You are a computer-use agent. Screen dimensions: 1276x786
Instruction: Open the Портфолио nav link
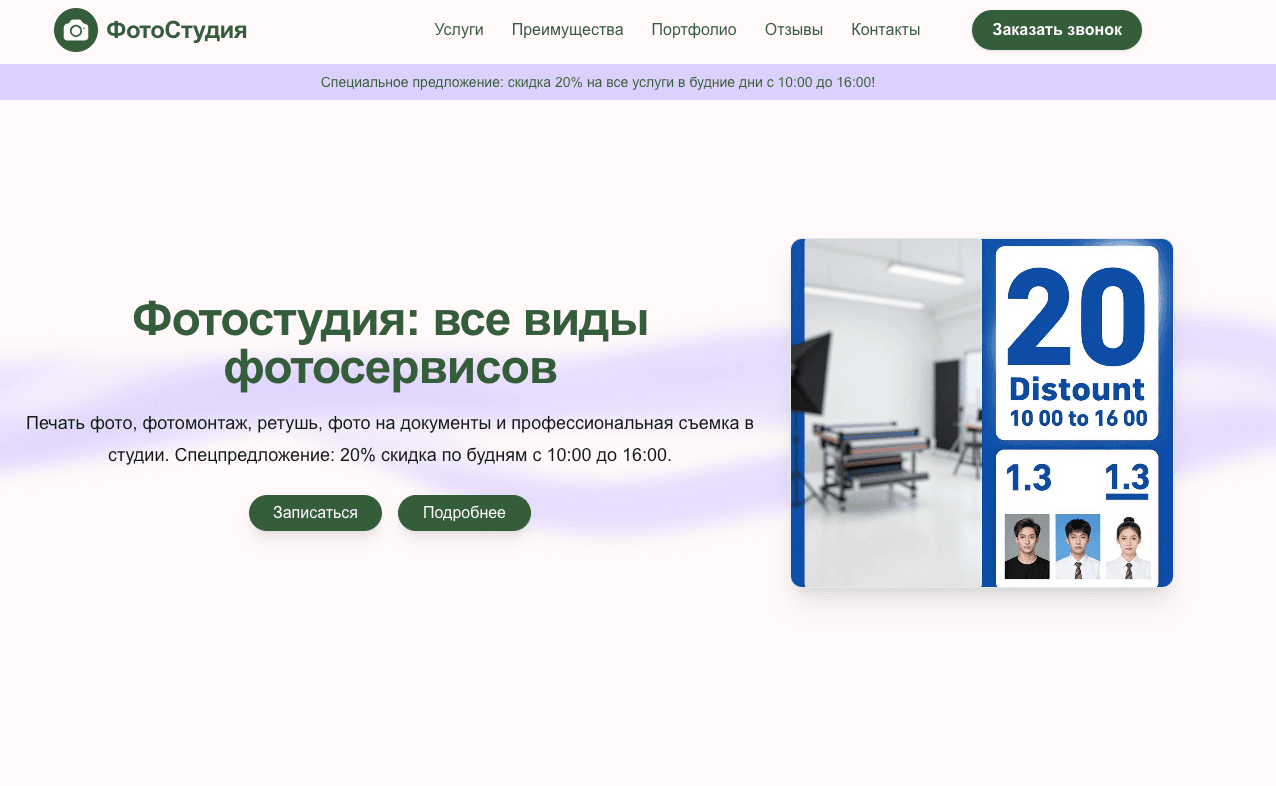click(x=694, y=30)
